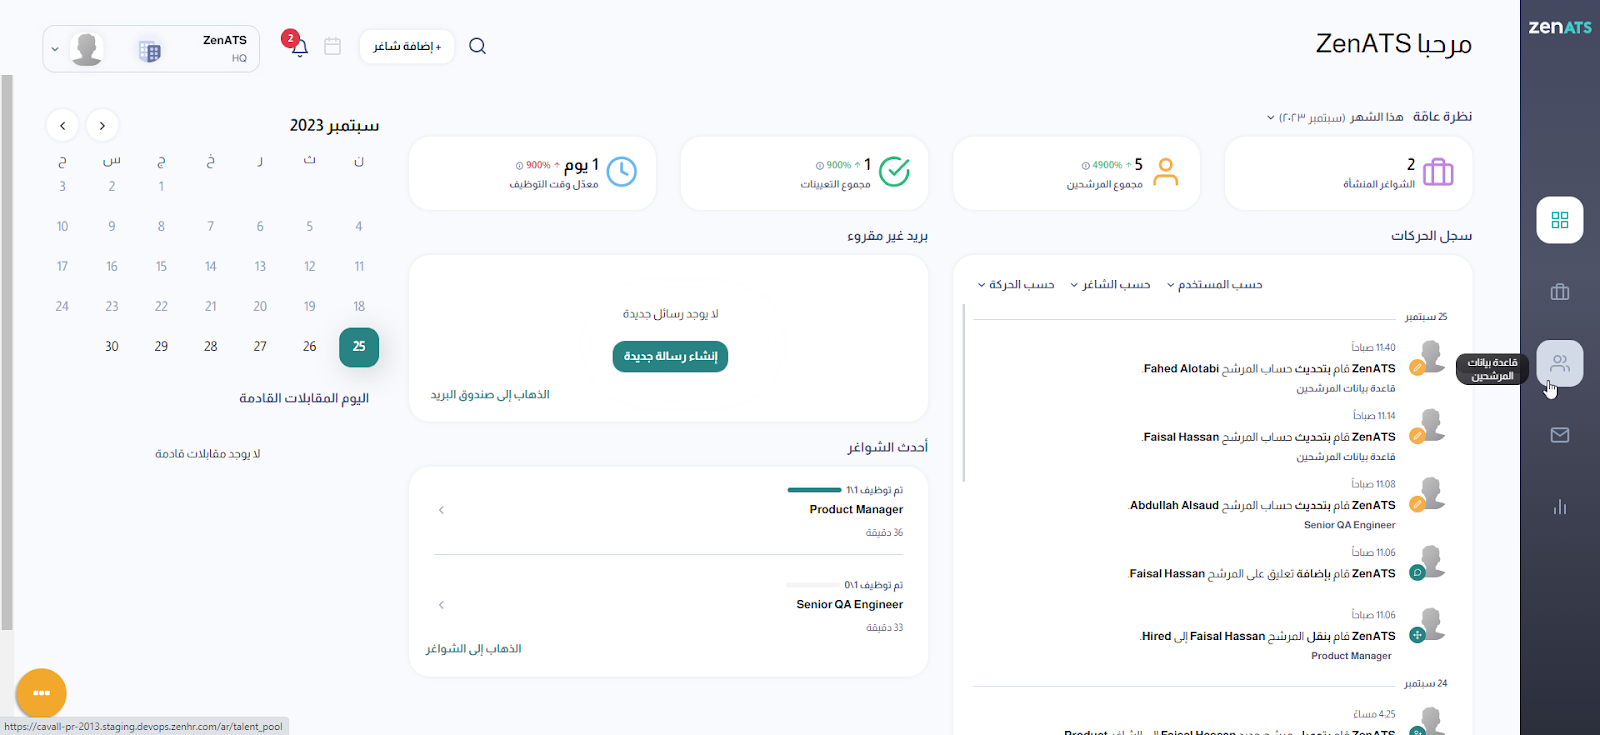1600x735 pixels.
Task: Click the '25 سبتمبر' date header
Action: coord(1426,317)
